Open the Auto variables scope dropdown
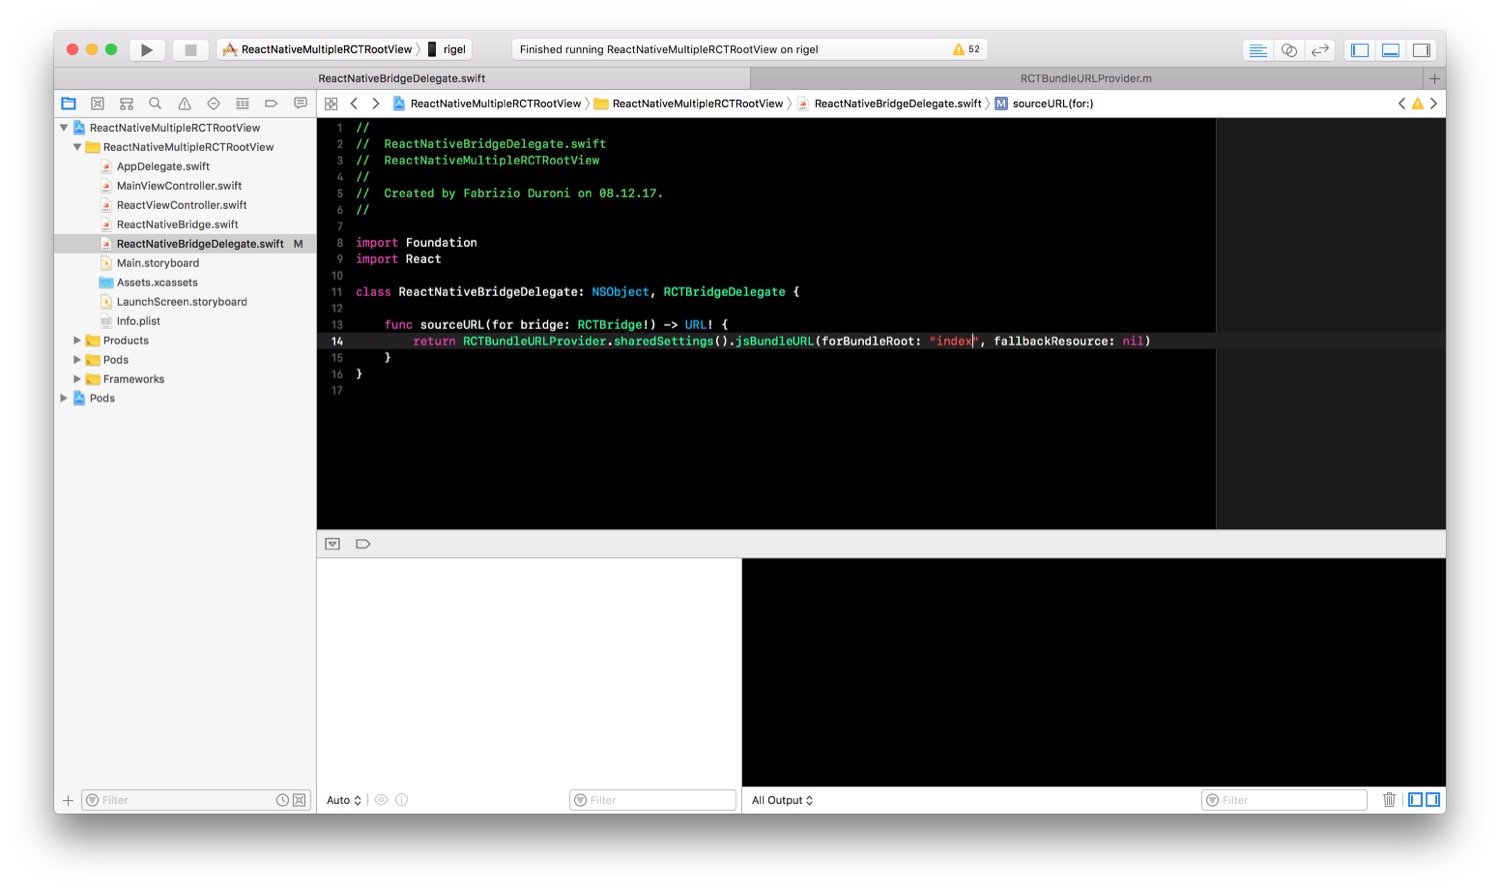The image size is (1500, 891). click(344, 800)
